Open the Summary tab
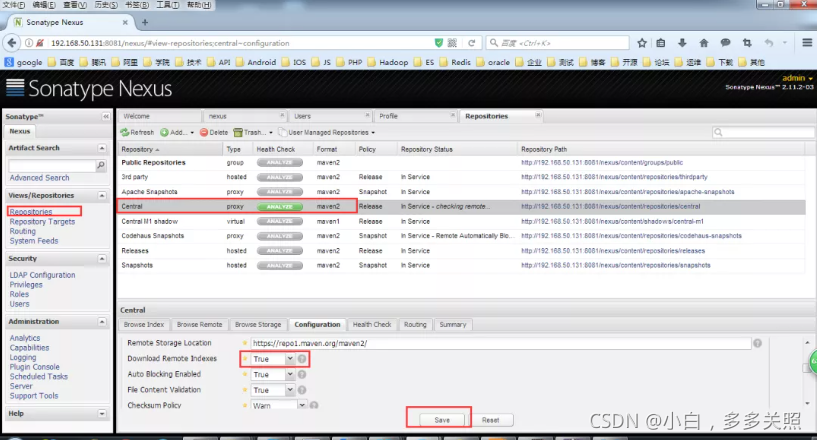The width and height of the screenshot is (817, 440). pyautogui.click(x=453, y=324)
